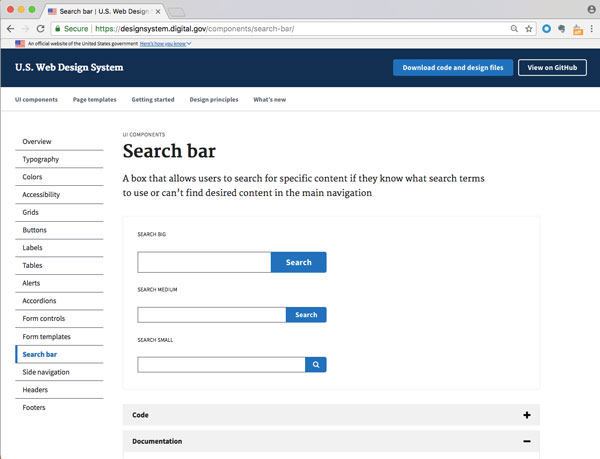Click the big Search button

tap(298, 262)
